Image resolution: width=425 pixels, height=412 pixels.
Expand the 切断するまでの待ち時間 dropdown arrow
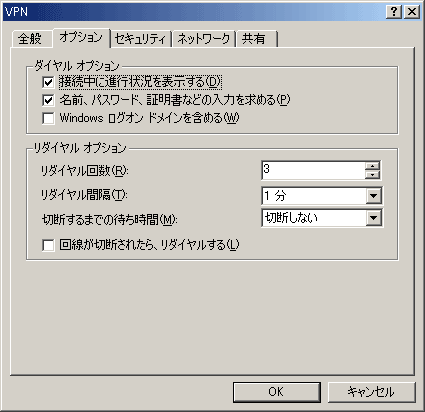coord(373,218)
